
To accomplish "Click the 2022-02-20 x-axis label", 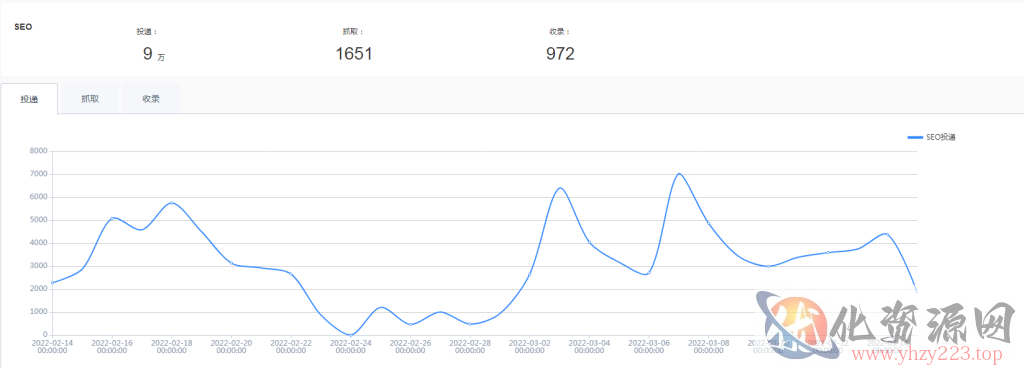I will 231,346.
